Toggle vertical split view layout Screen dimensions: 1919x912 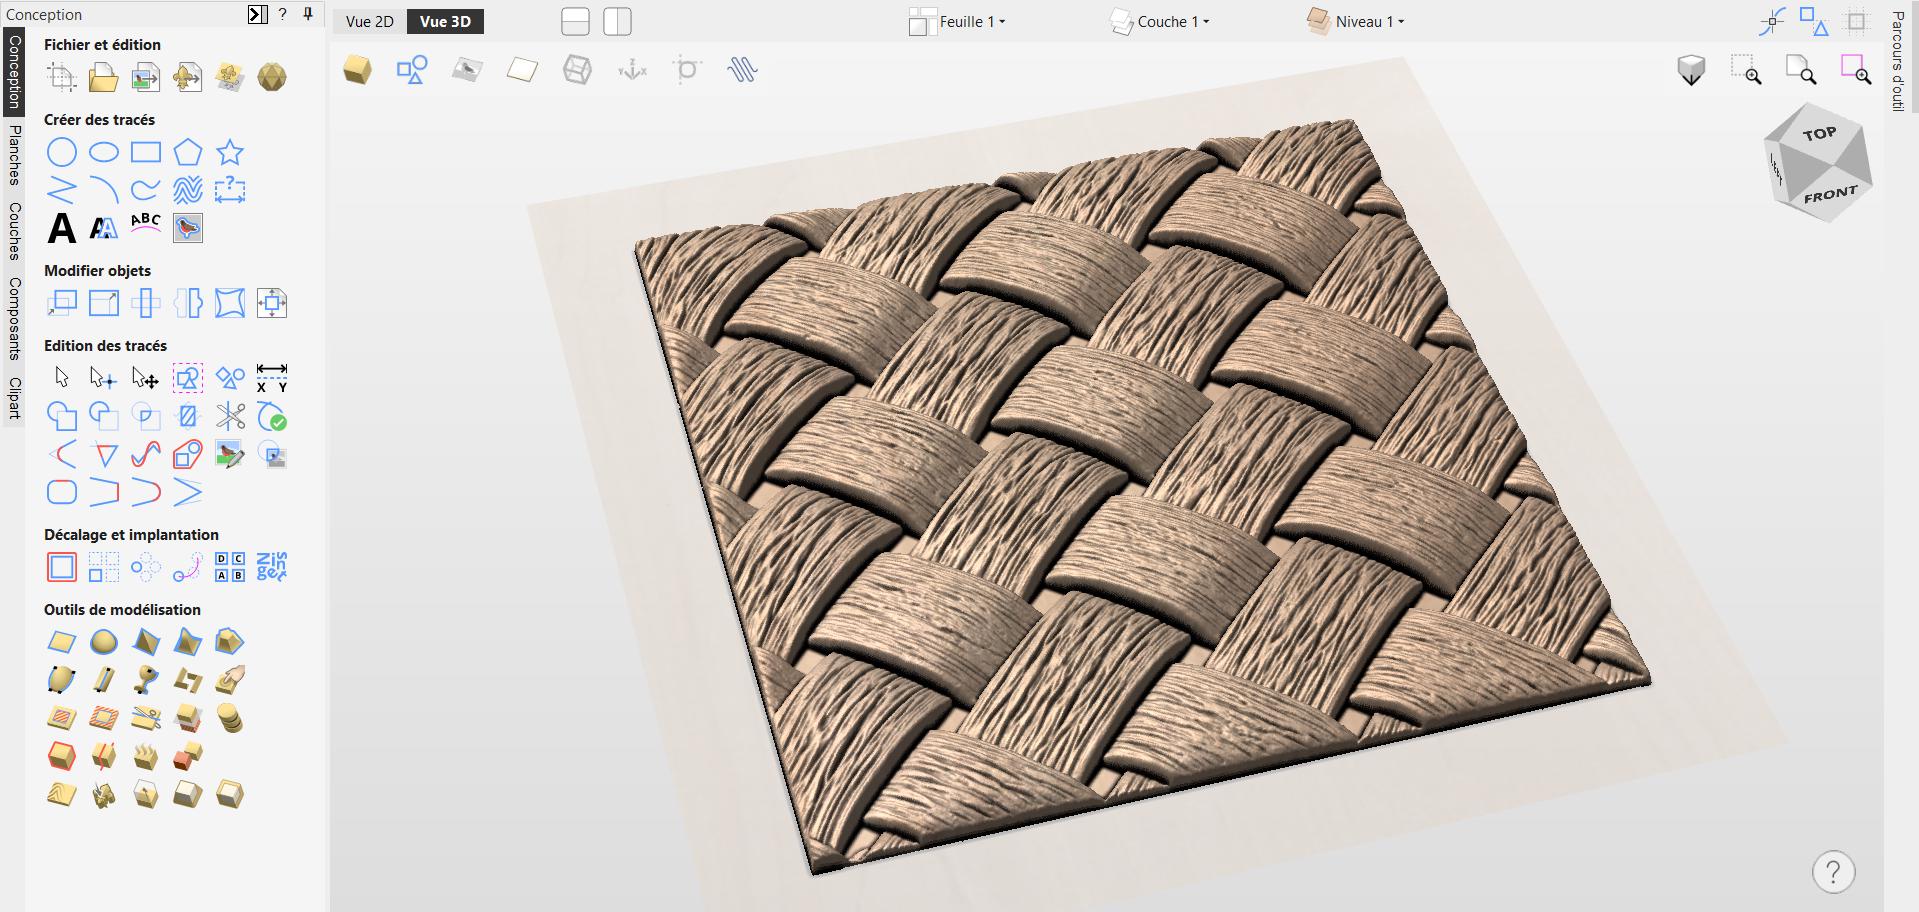tap(617, 22)
